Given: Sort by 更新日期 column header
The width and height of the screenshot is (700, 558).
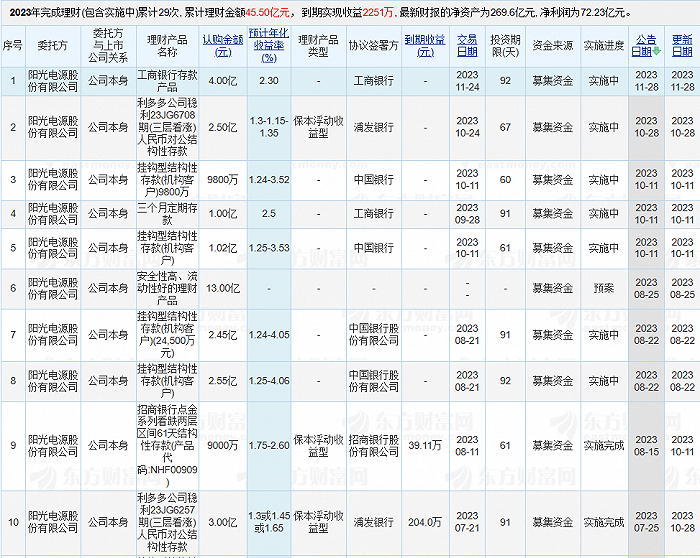Looking at the screenshot, I should point(682,46).
